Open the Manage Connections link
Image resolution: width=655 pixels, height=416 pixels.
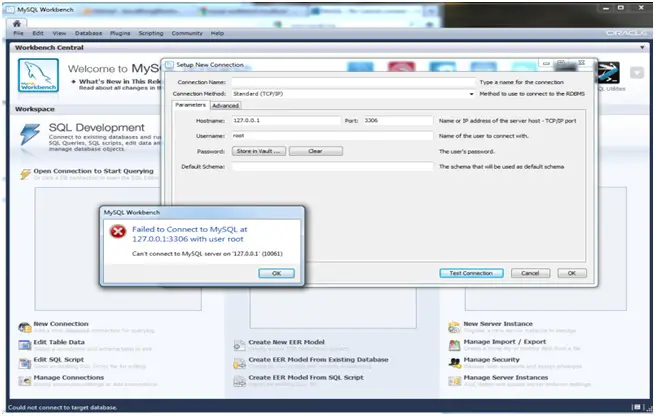coord(69,378)
